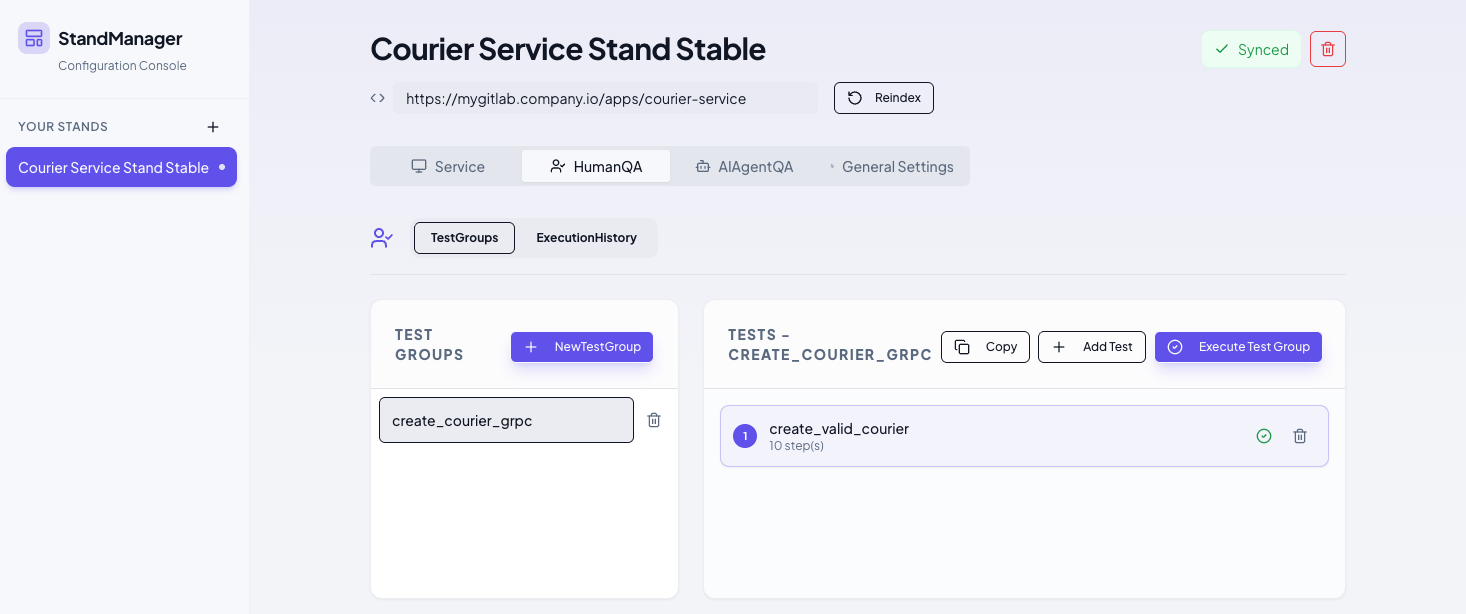Click green check status of create_valid_courier
The image size is (1466, 614).
tap(1264, 436)
